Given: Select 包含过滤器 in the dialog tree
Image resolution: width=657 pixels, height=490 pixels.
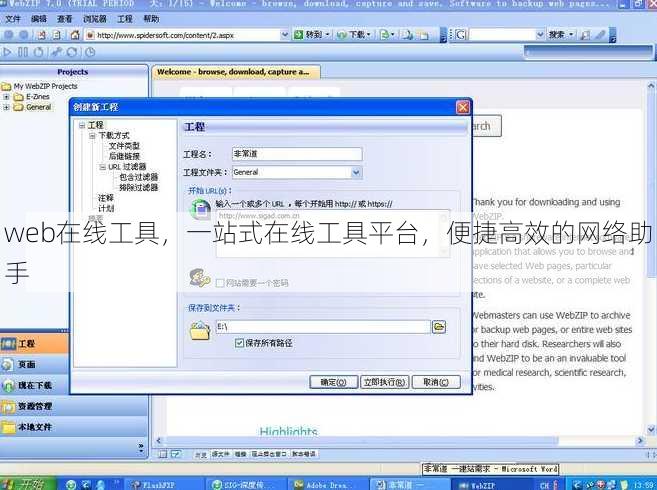Looking at the screenshot, I should tap(139, 177).
